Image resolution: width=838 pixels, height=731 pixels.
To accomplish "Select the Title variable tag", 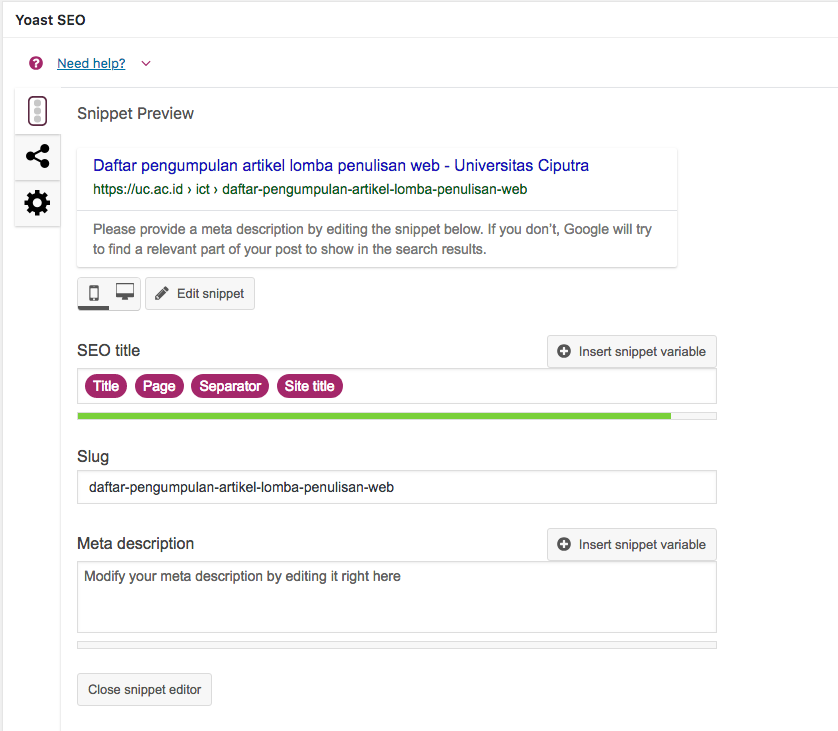I will point(106,386).
